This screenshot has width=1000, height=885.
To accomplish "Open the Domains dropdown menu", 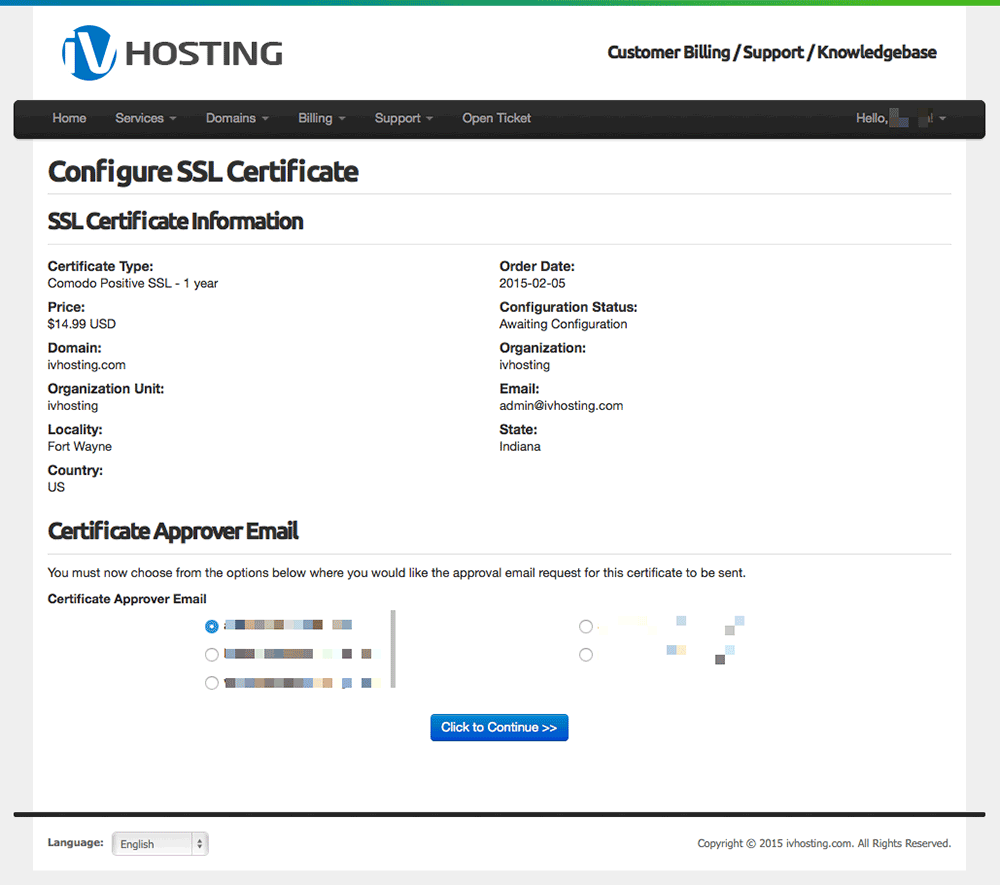I will tap(237, 118).
